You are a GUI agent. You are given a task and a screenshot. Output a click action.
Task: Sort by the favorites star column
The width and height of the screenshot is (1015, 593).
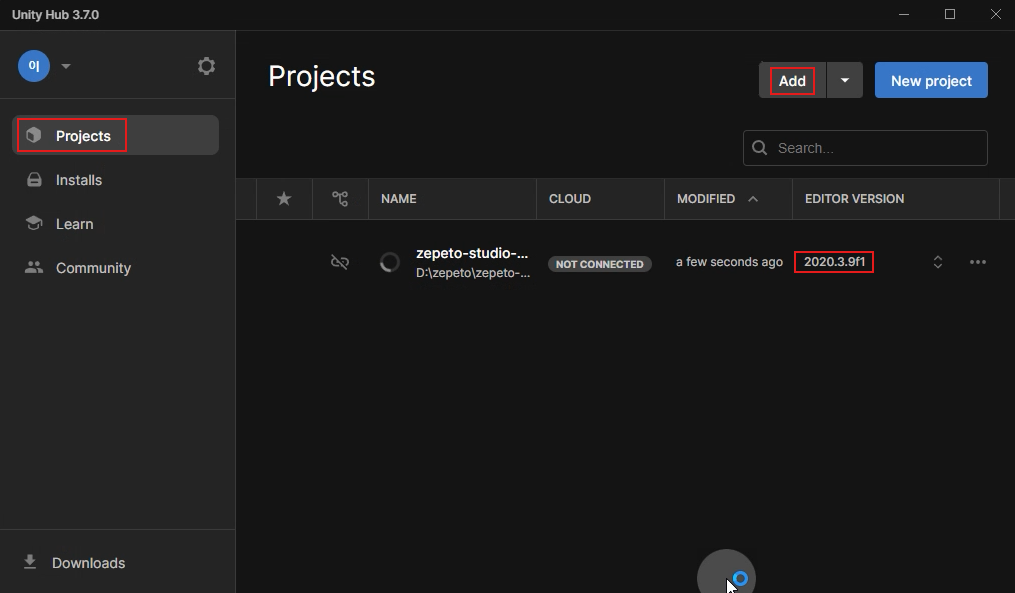(x=284, y=199)
